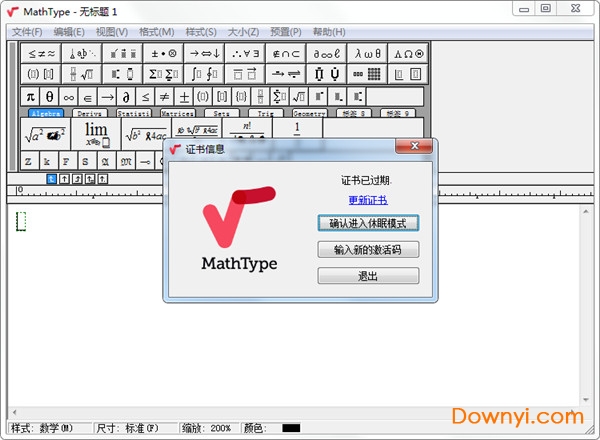This screenshot has width=600, height=440.
Task: Click the 更新证书 link
Action: 368,200
